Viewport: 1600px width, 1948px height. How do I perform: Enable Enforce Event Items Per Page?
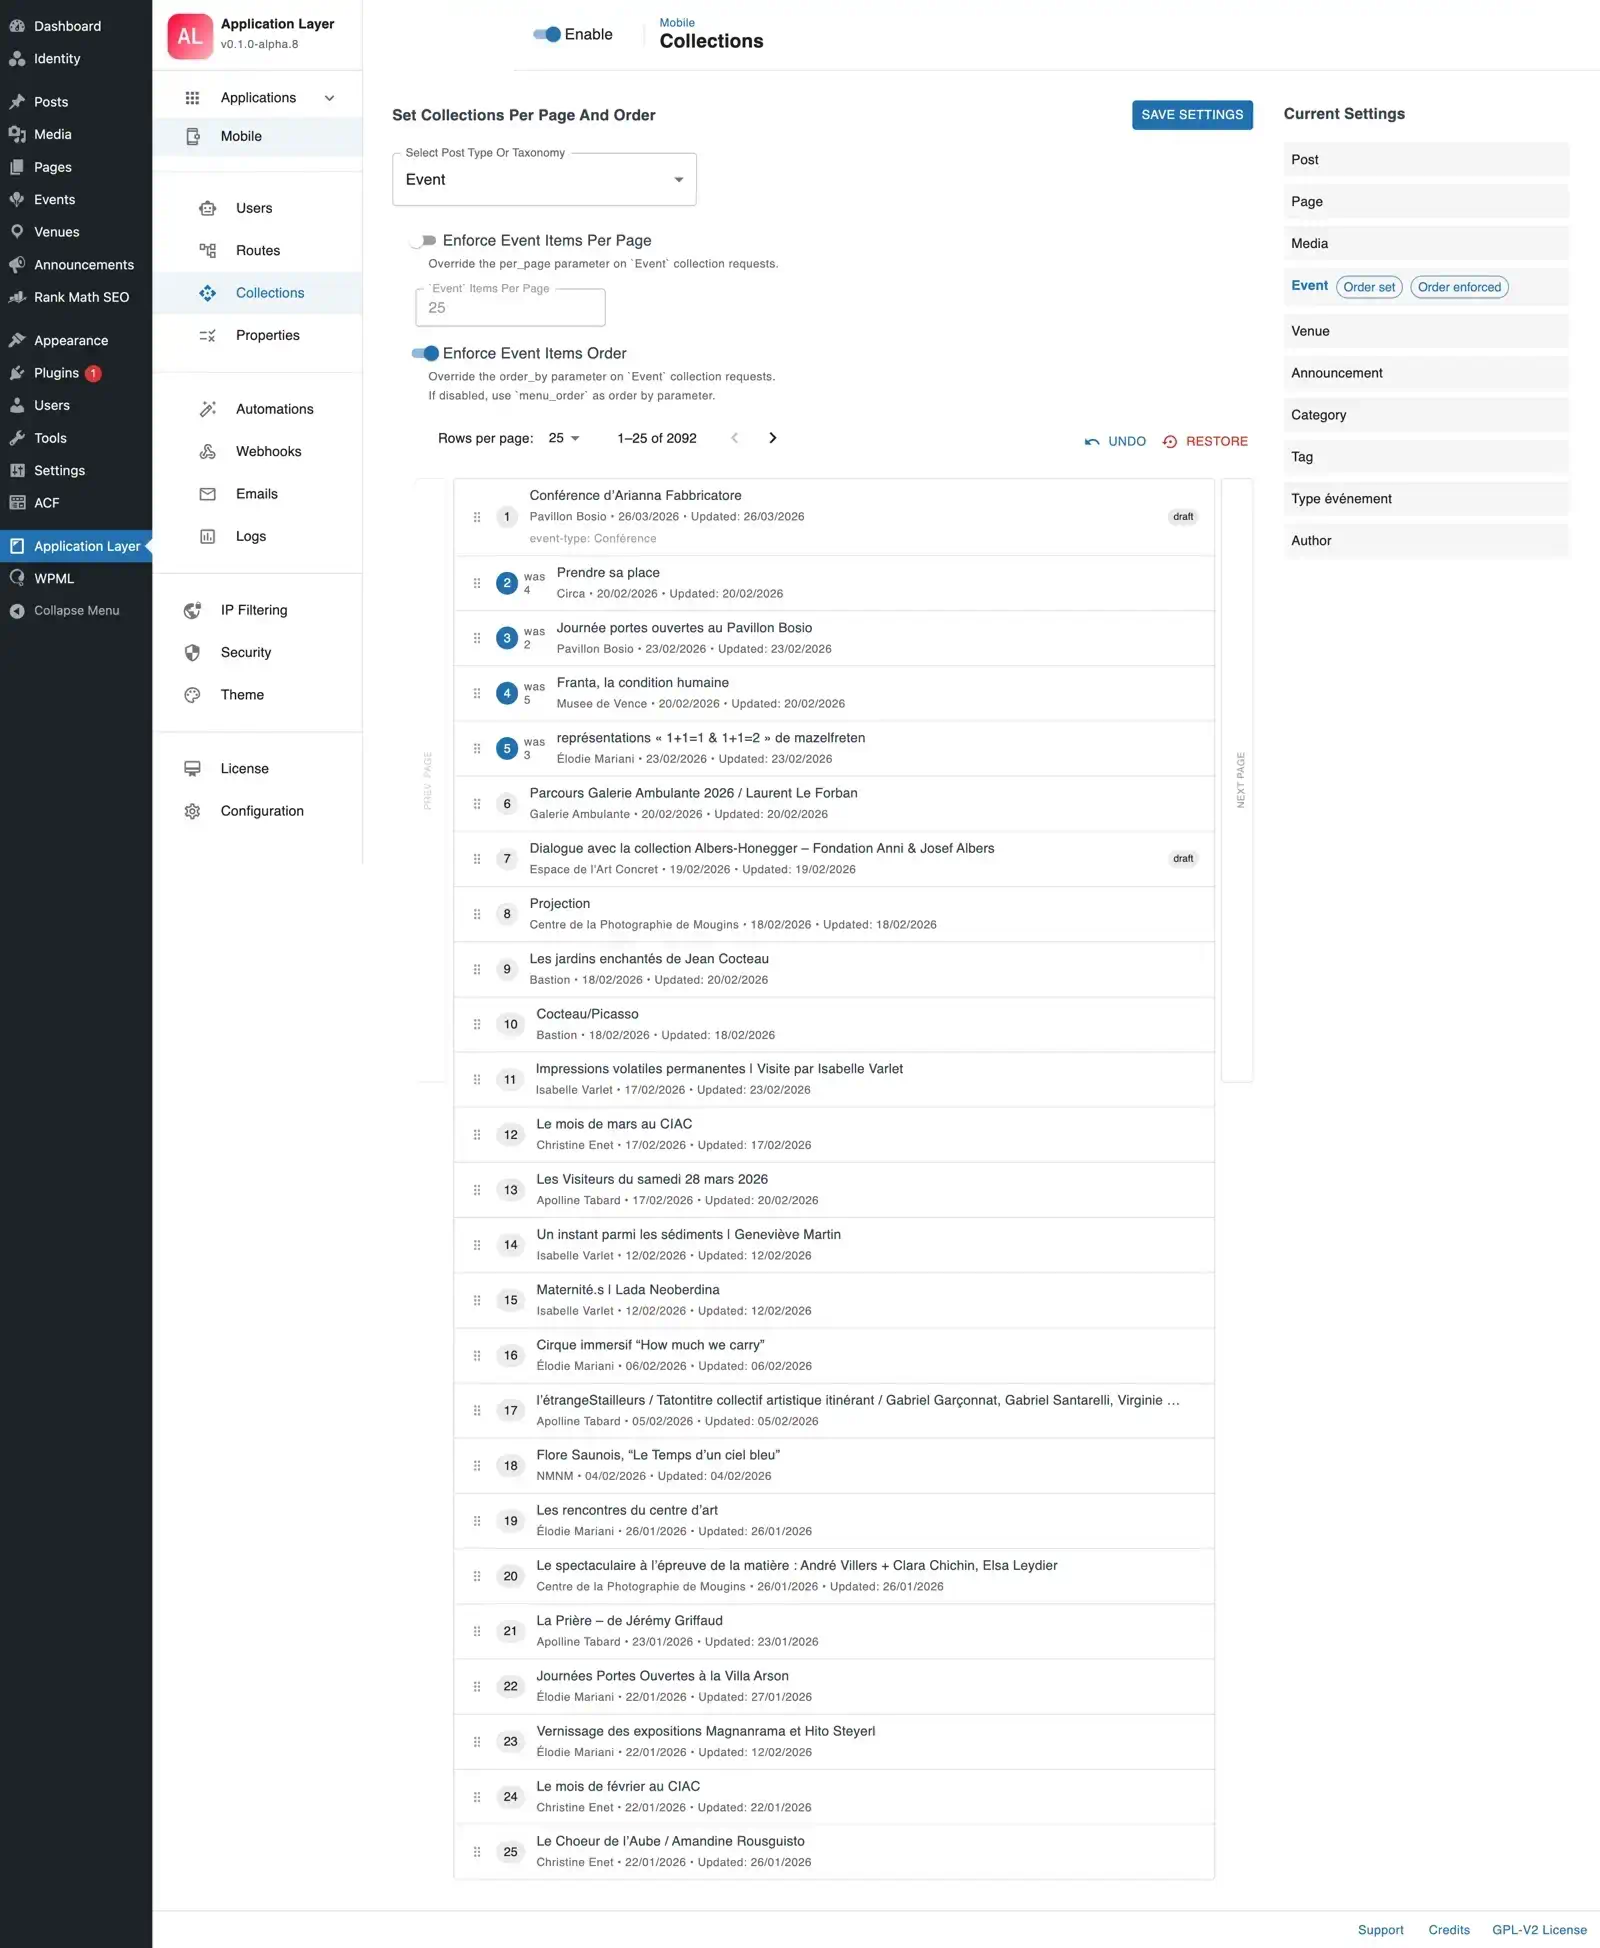(424, 241)
